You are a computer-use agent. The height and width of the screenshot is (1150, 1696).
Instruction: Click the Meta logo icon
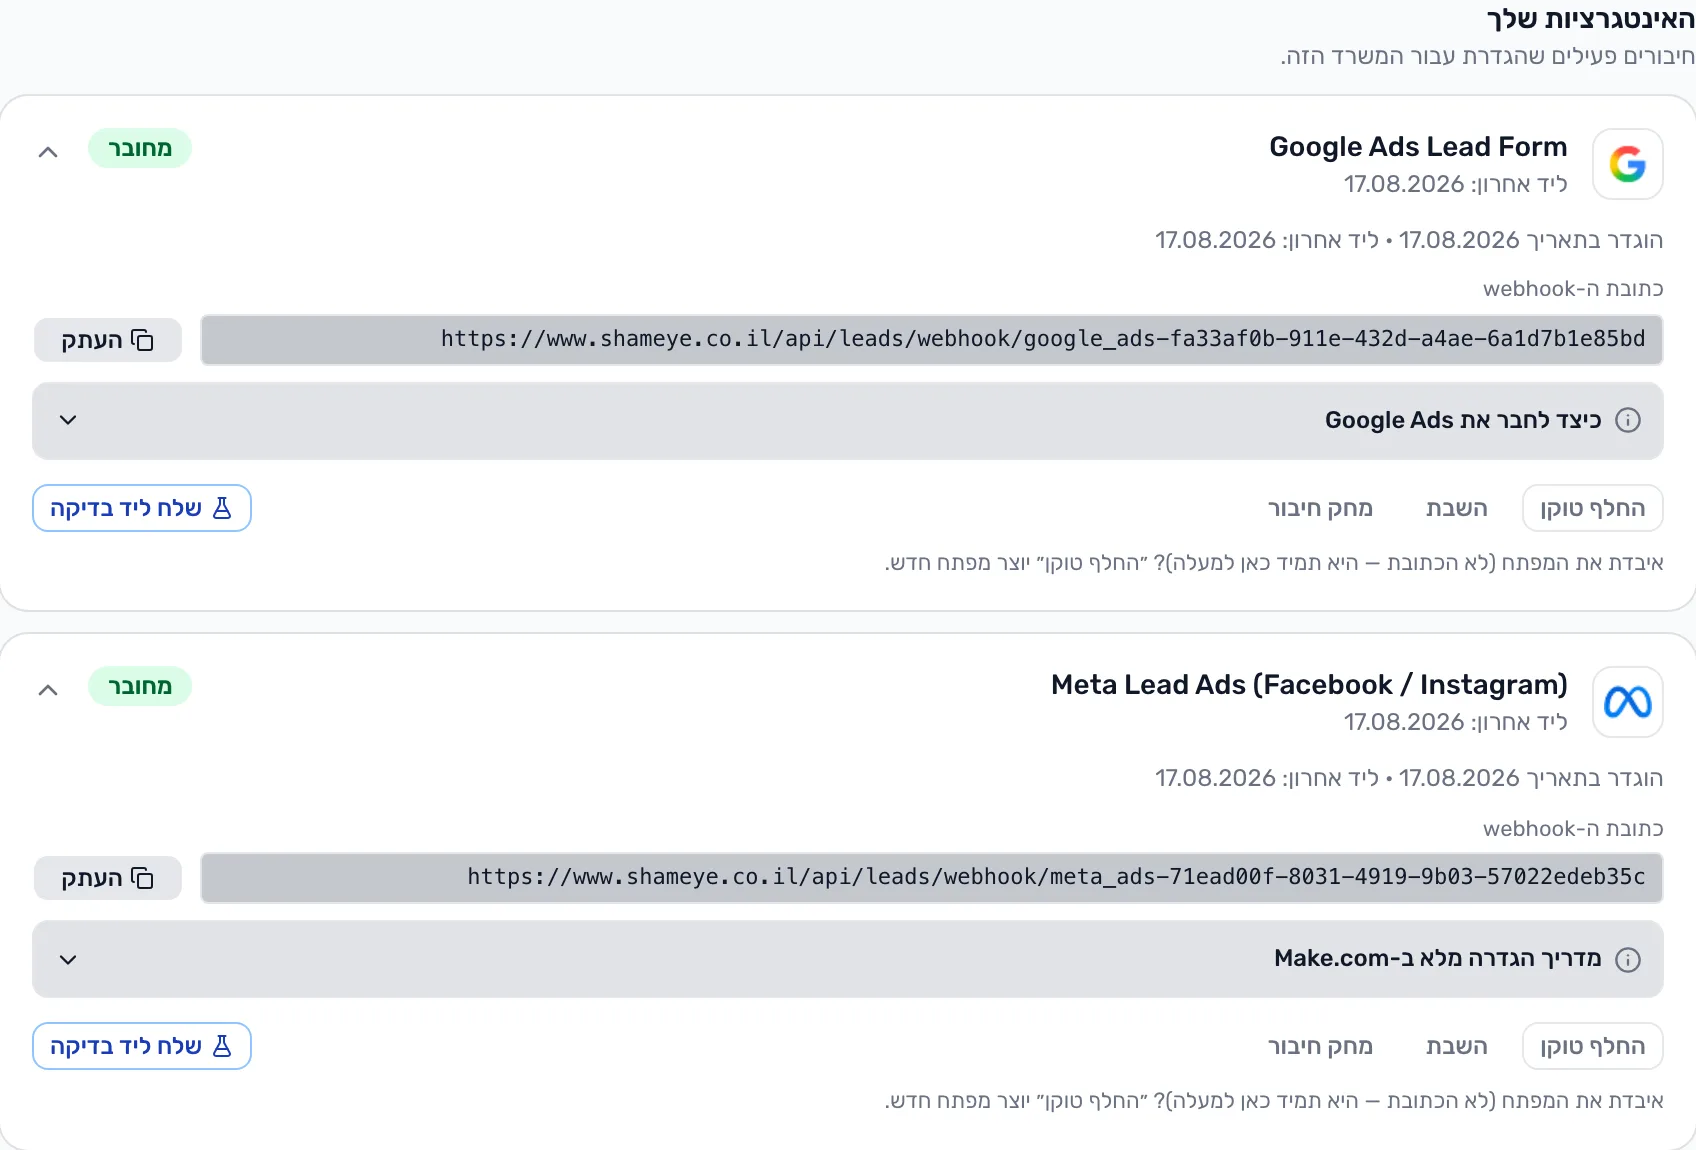(x=1627, y=702)
